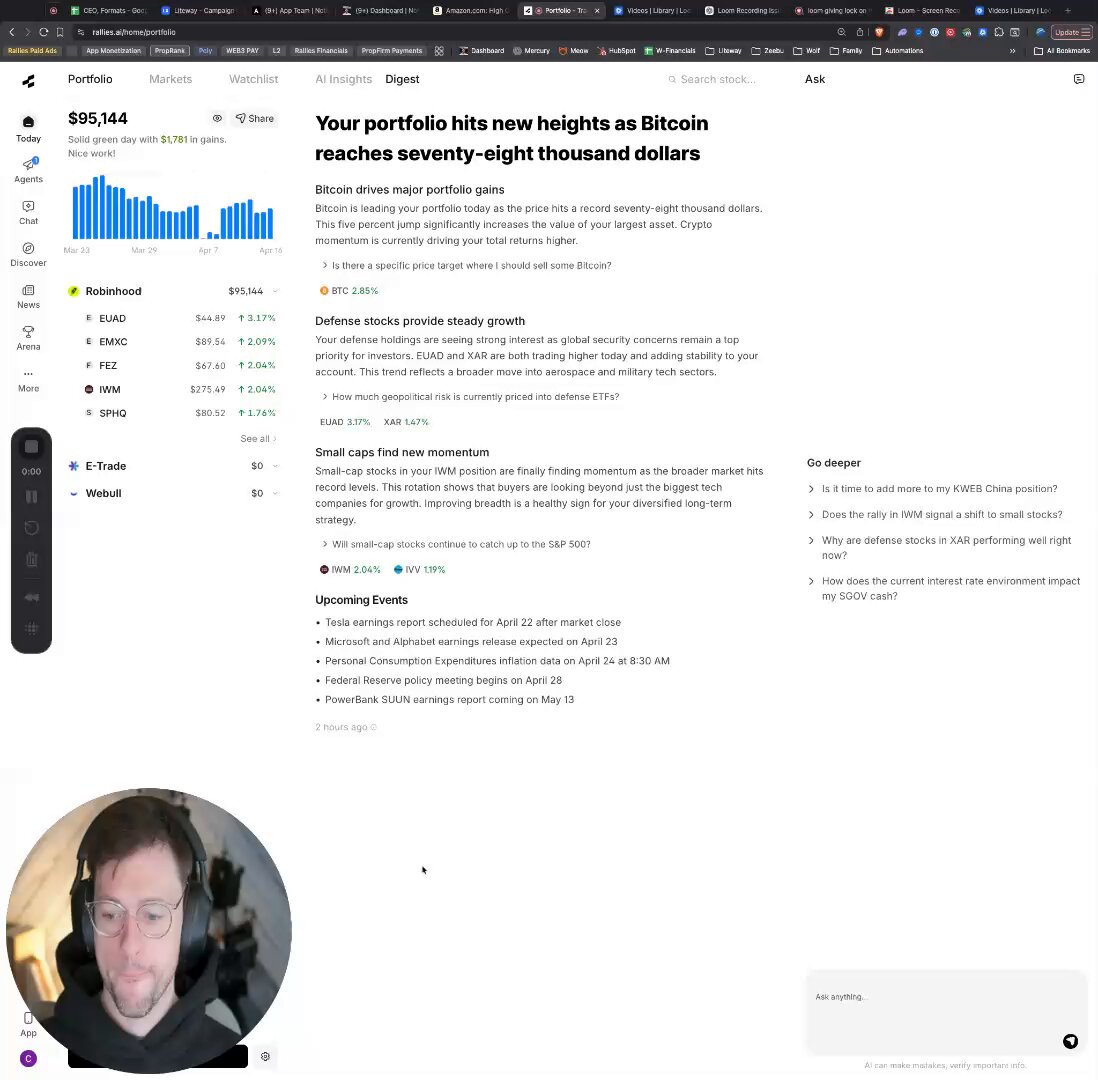This screenshot has width=1098, height=1080.
Task: Click the zoom magnifier in address bar
Action: point(841,32)
